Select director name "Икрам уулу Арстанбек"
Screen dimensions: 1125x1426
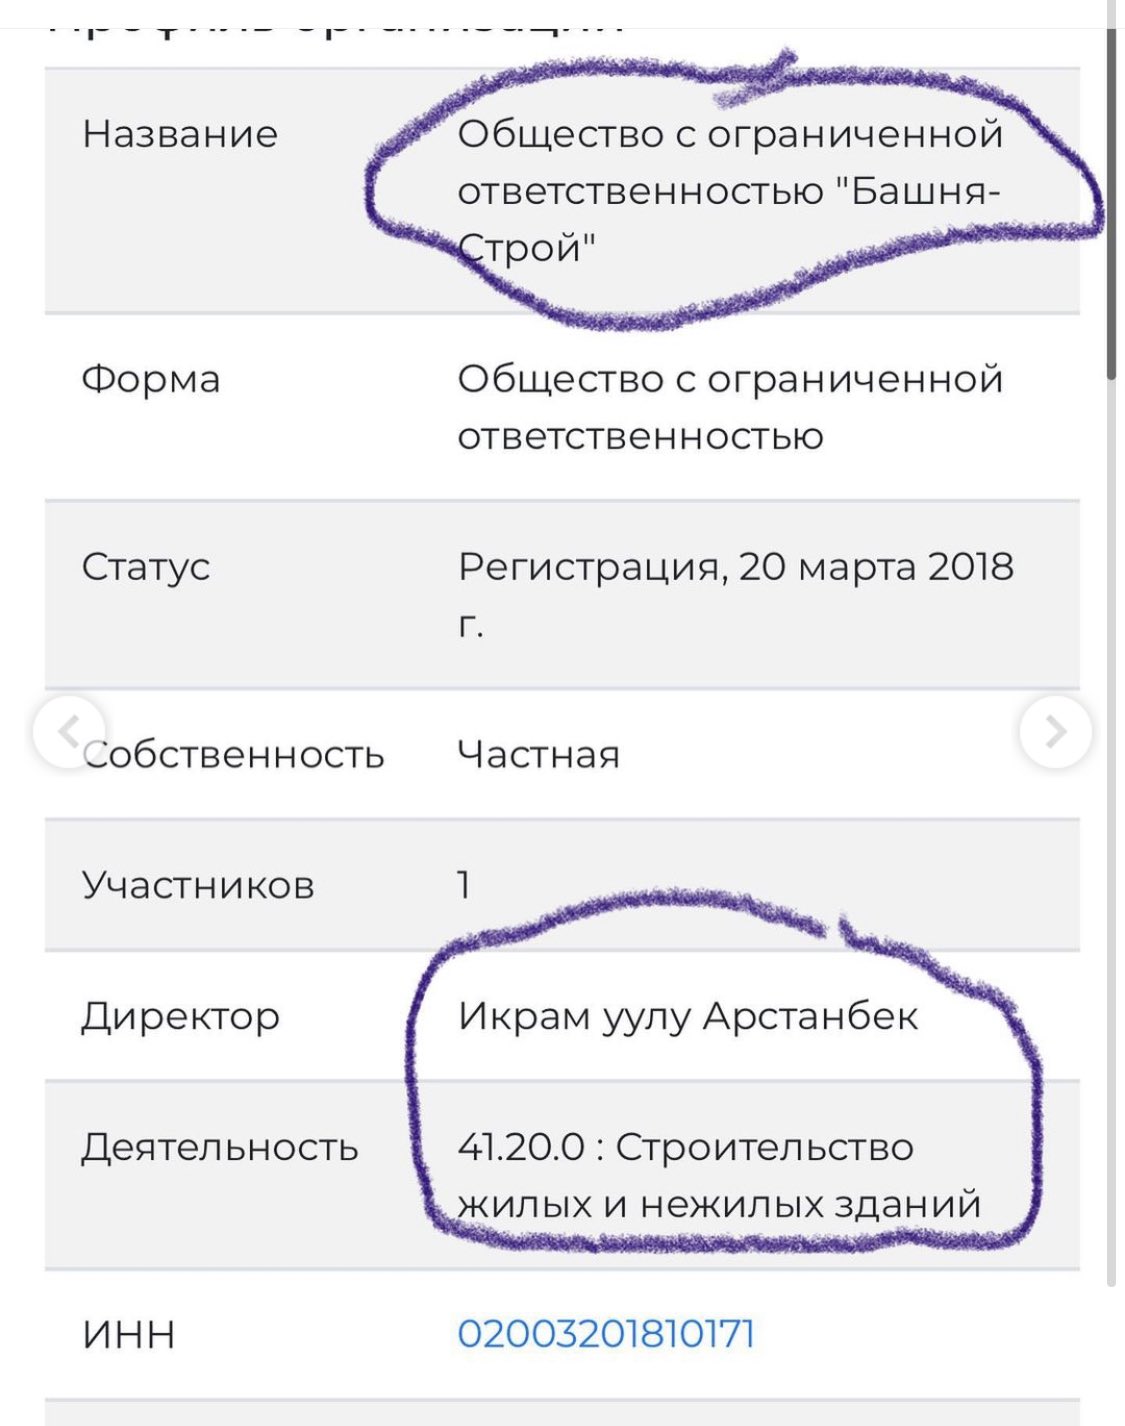tap(688, 1016)
